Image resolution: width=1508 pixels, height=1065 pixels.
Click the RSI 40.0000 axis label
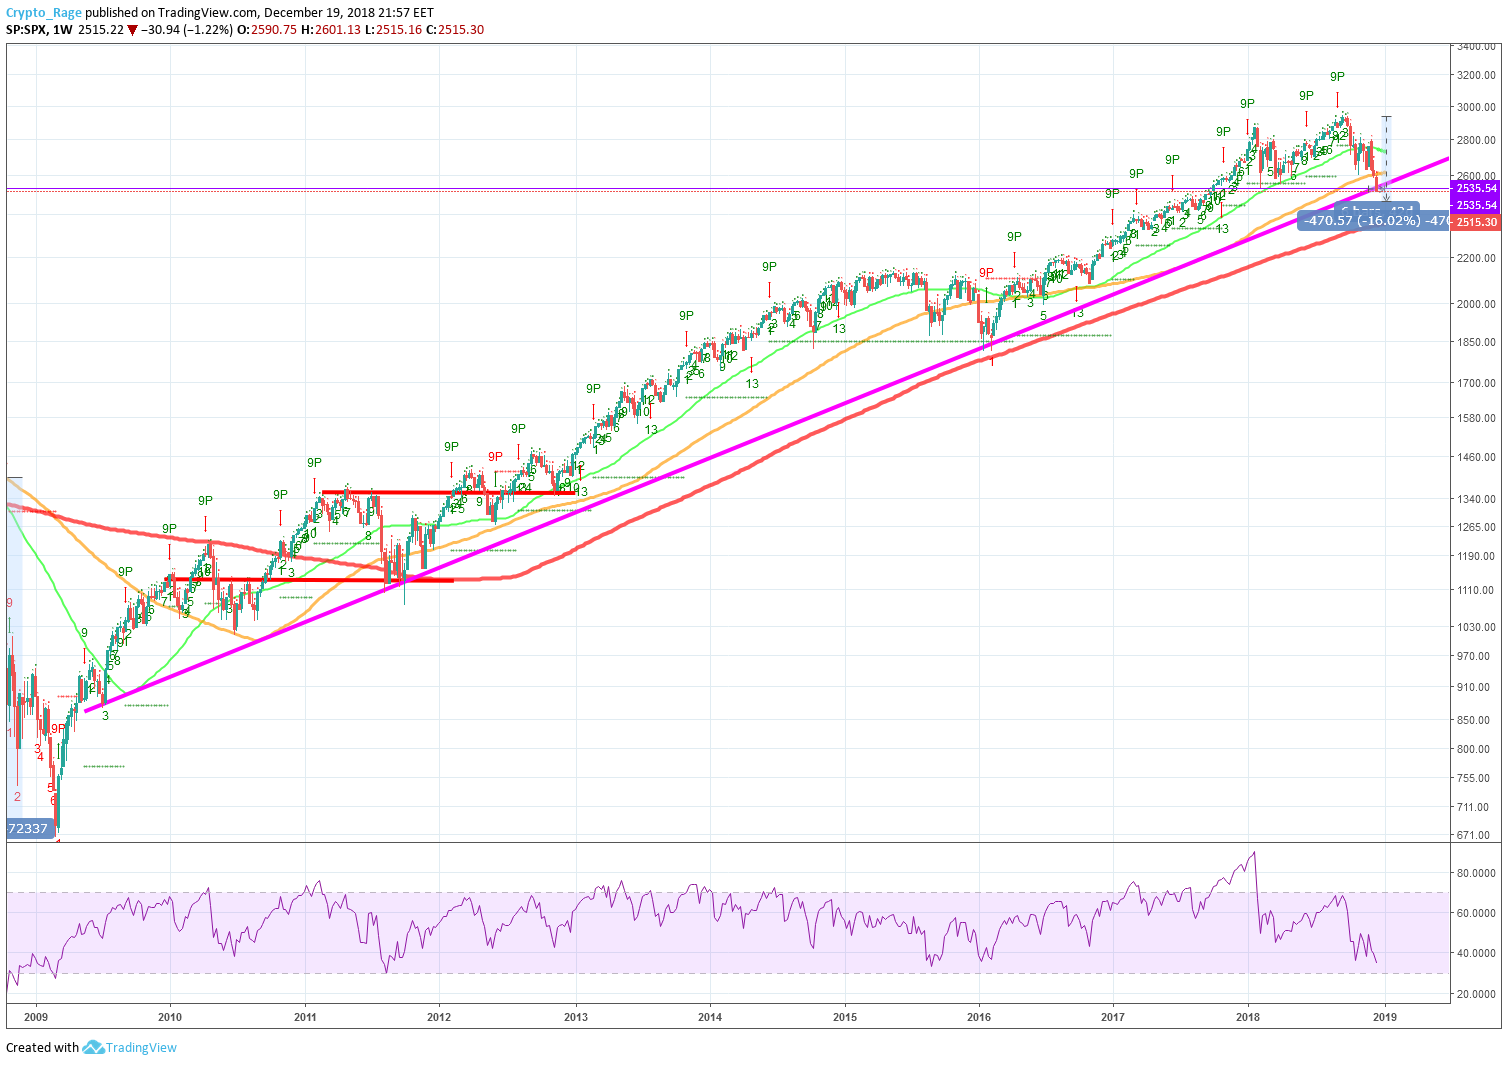tap(1477, 953)
